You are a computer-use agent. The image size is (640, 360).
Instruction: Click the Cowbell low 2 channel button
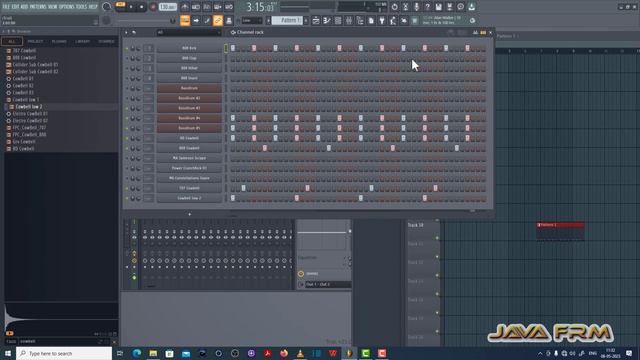[x=189, y=198]
